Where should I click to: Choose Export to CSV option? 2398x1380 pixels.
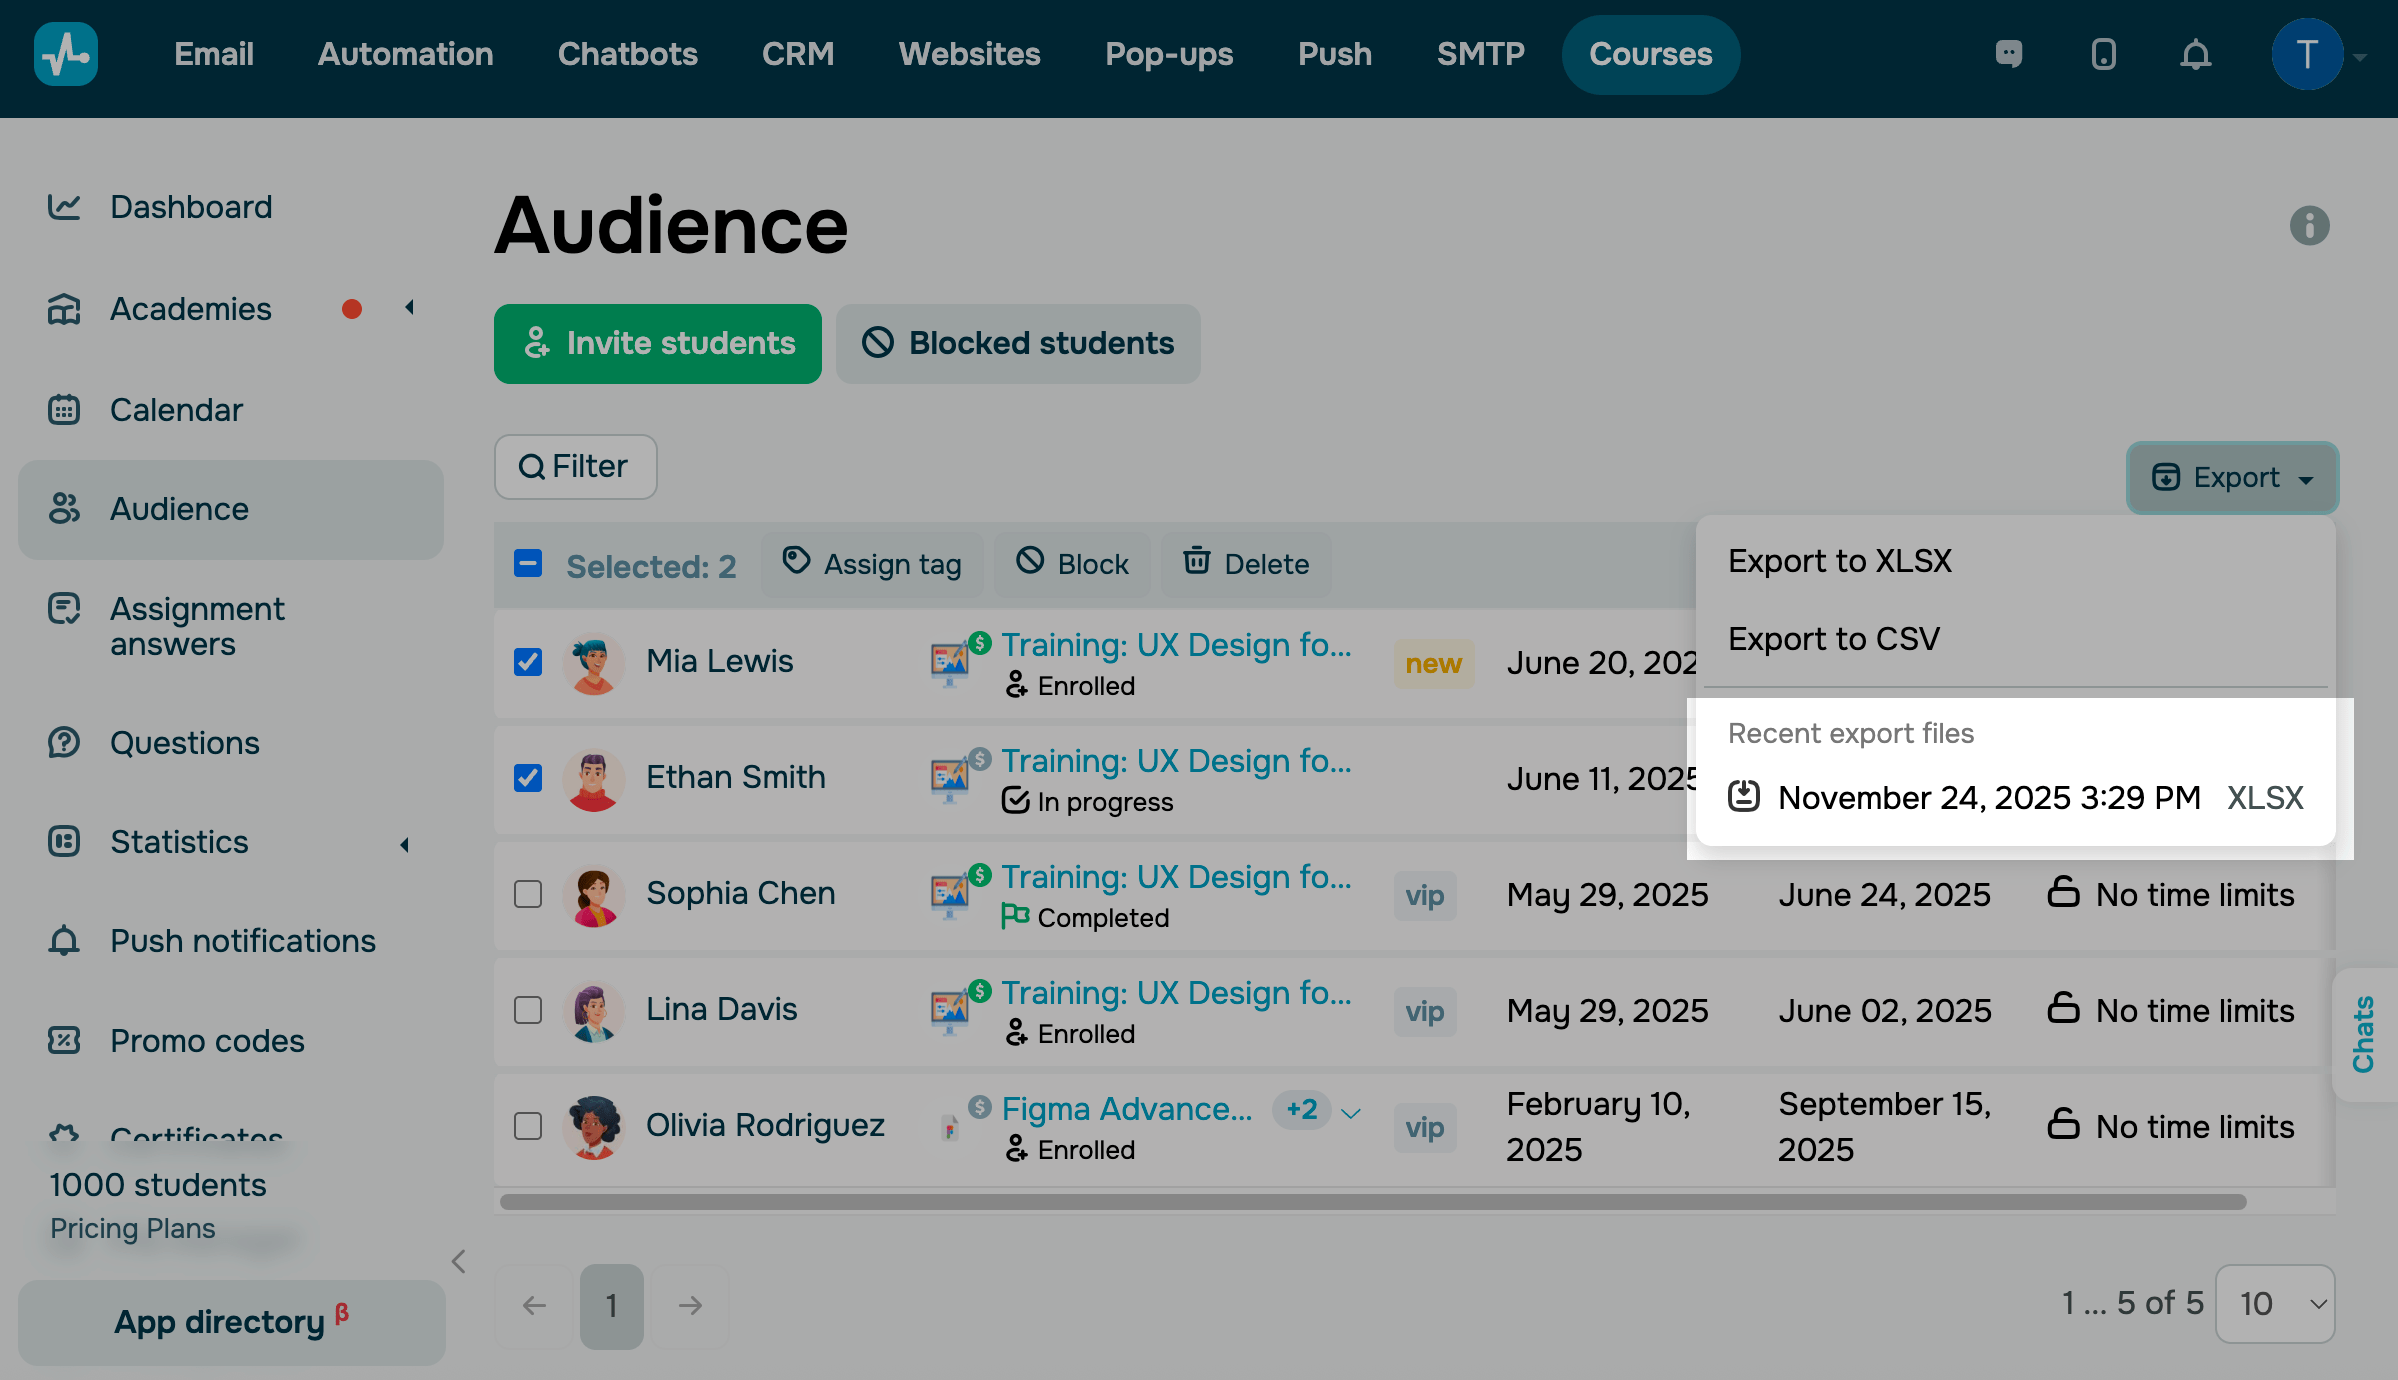(x=1834, y=639)
